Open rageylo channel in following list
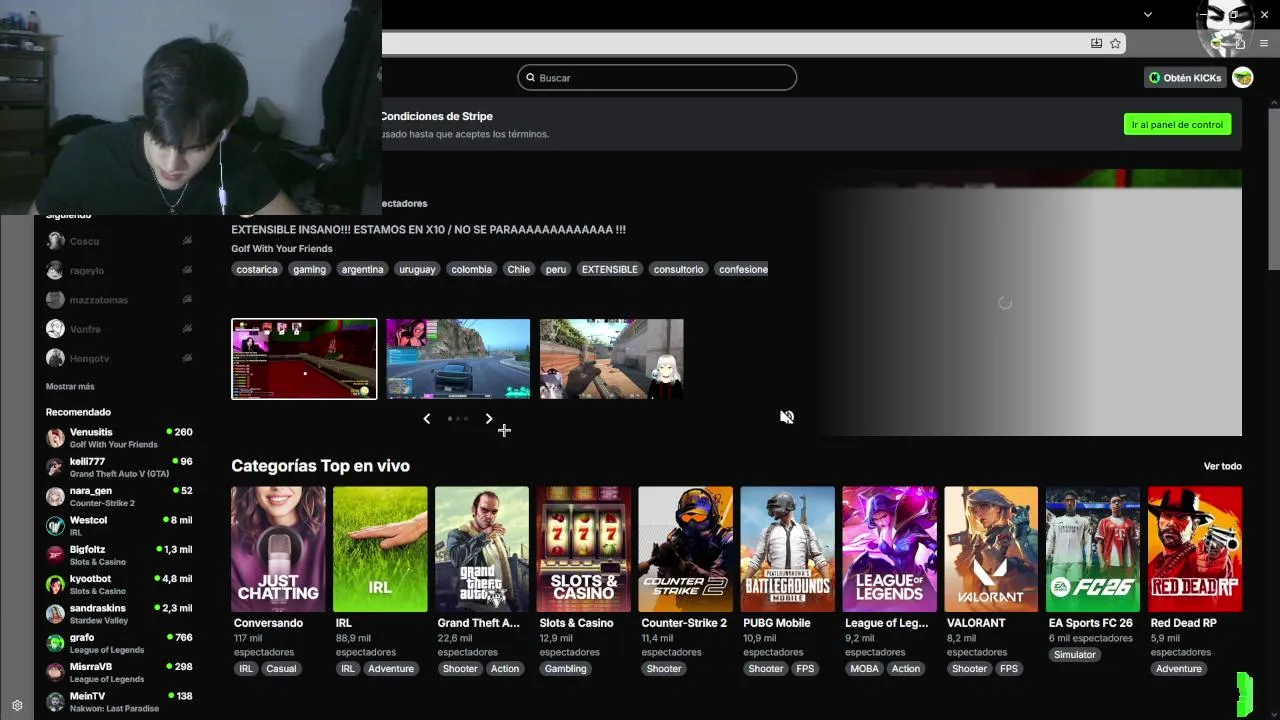The height and width of the screenshot is (720, 1280). 119,270
